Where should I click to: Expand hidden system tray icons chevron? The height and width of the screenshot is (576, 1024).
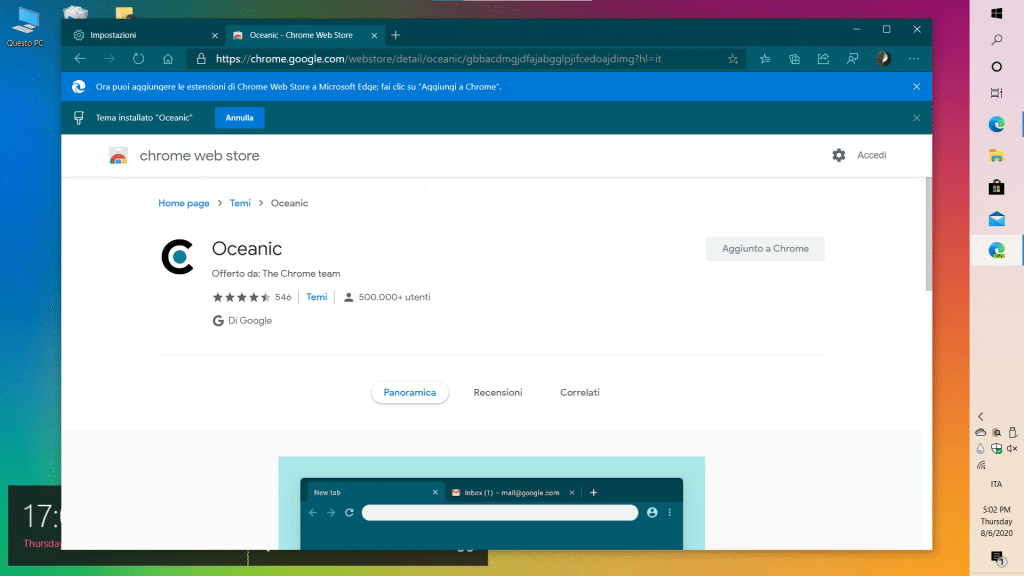981,416
